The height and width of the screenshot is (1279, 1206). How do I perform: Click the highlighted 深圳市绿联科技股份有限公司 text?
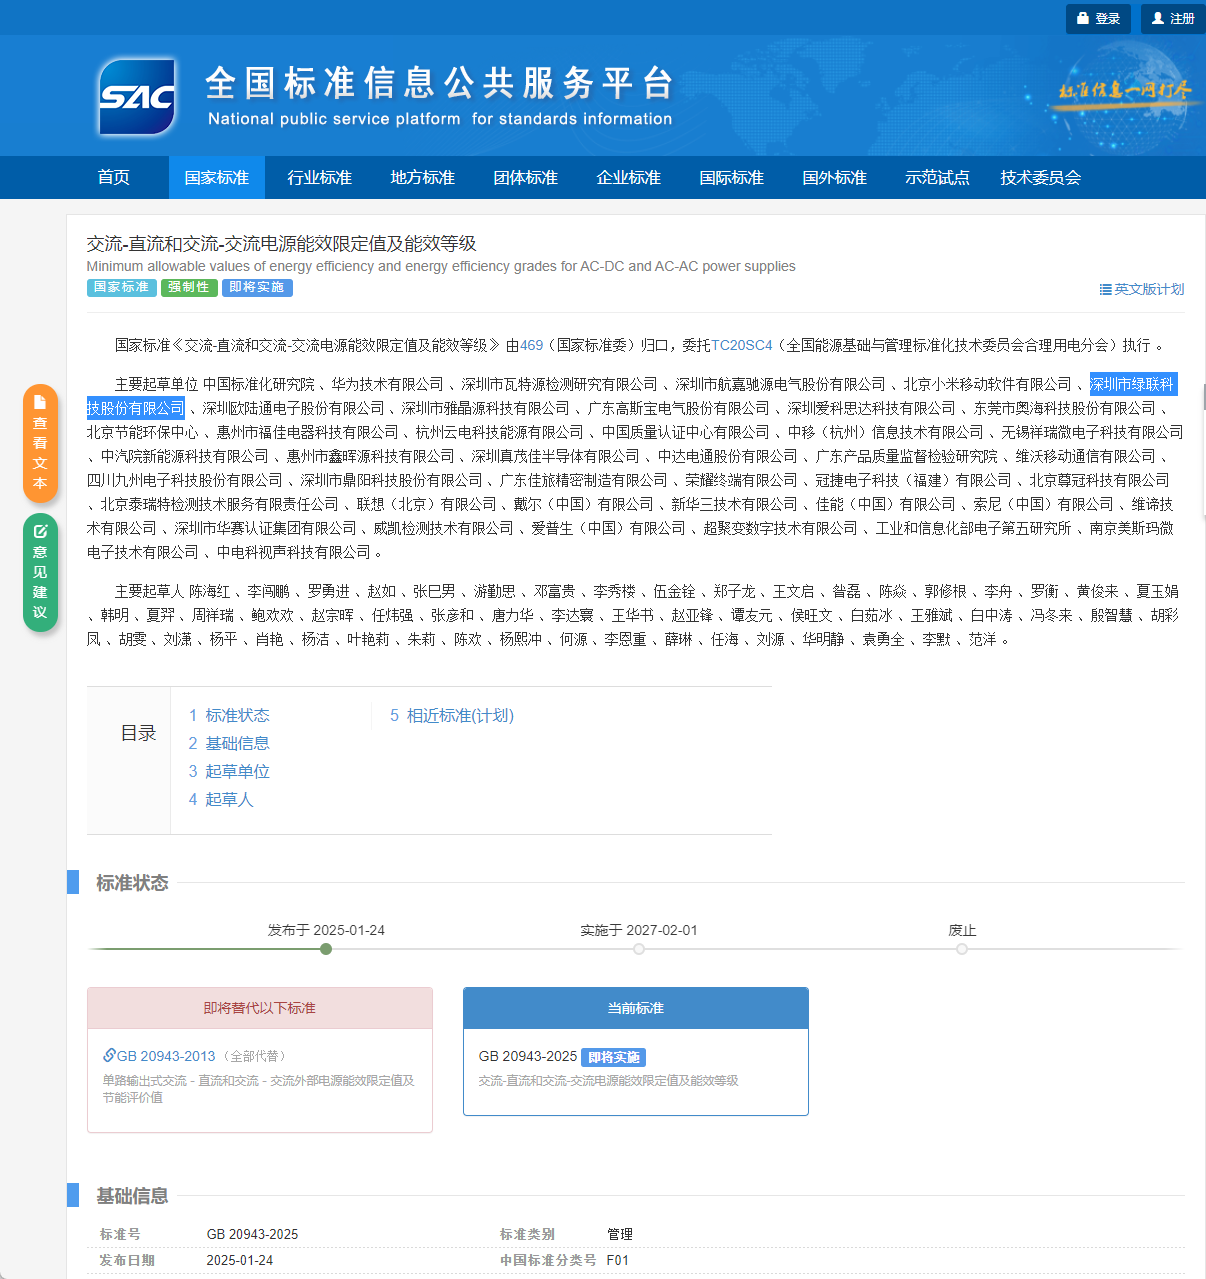click(x=1133, y=384)
